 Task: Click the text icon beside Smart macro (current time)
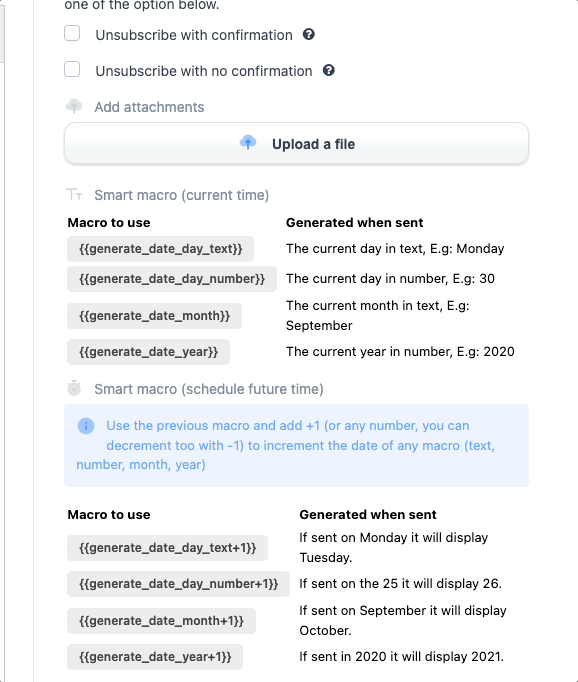pyautogui.click(x=74, y=194)
